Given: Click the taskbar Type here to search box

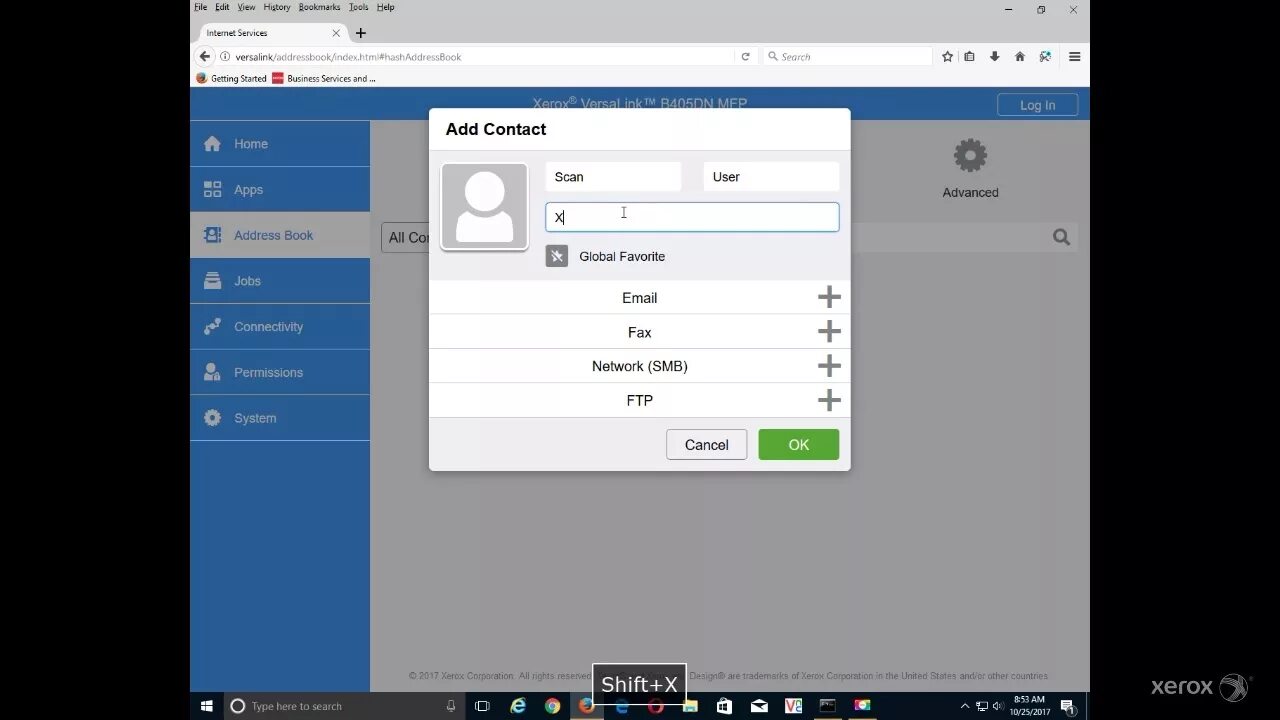Looking at the screenshot, I should (x=345, y=706).
